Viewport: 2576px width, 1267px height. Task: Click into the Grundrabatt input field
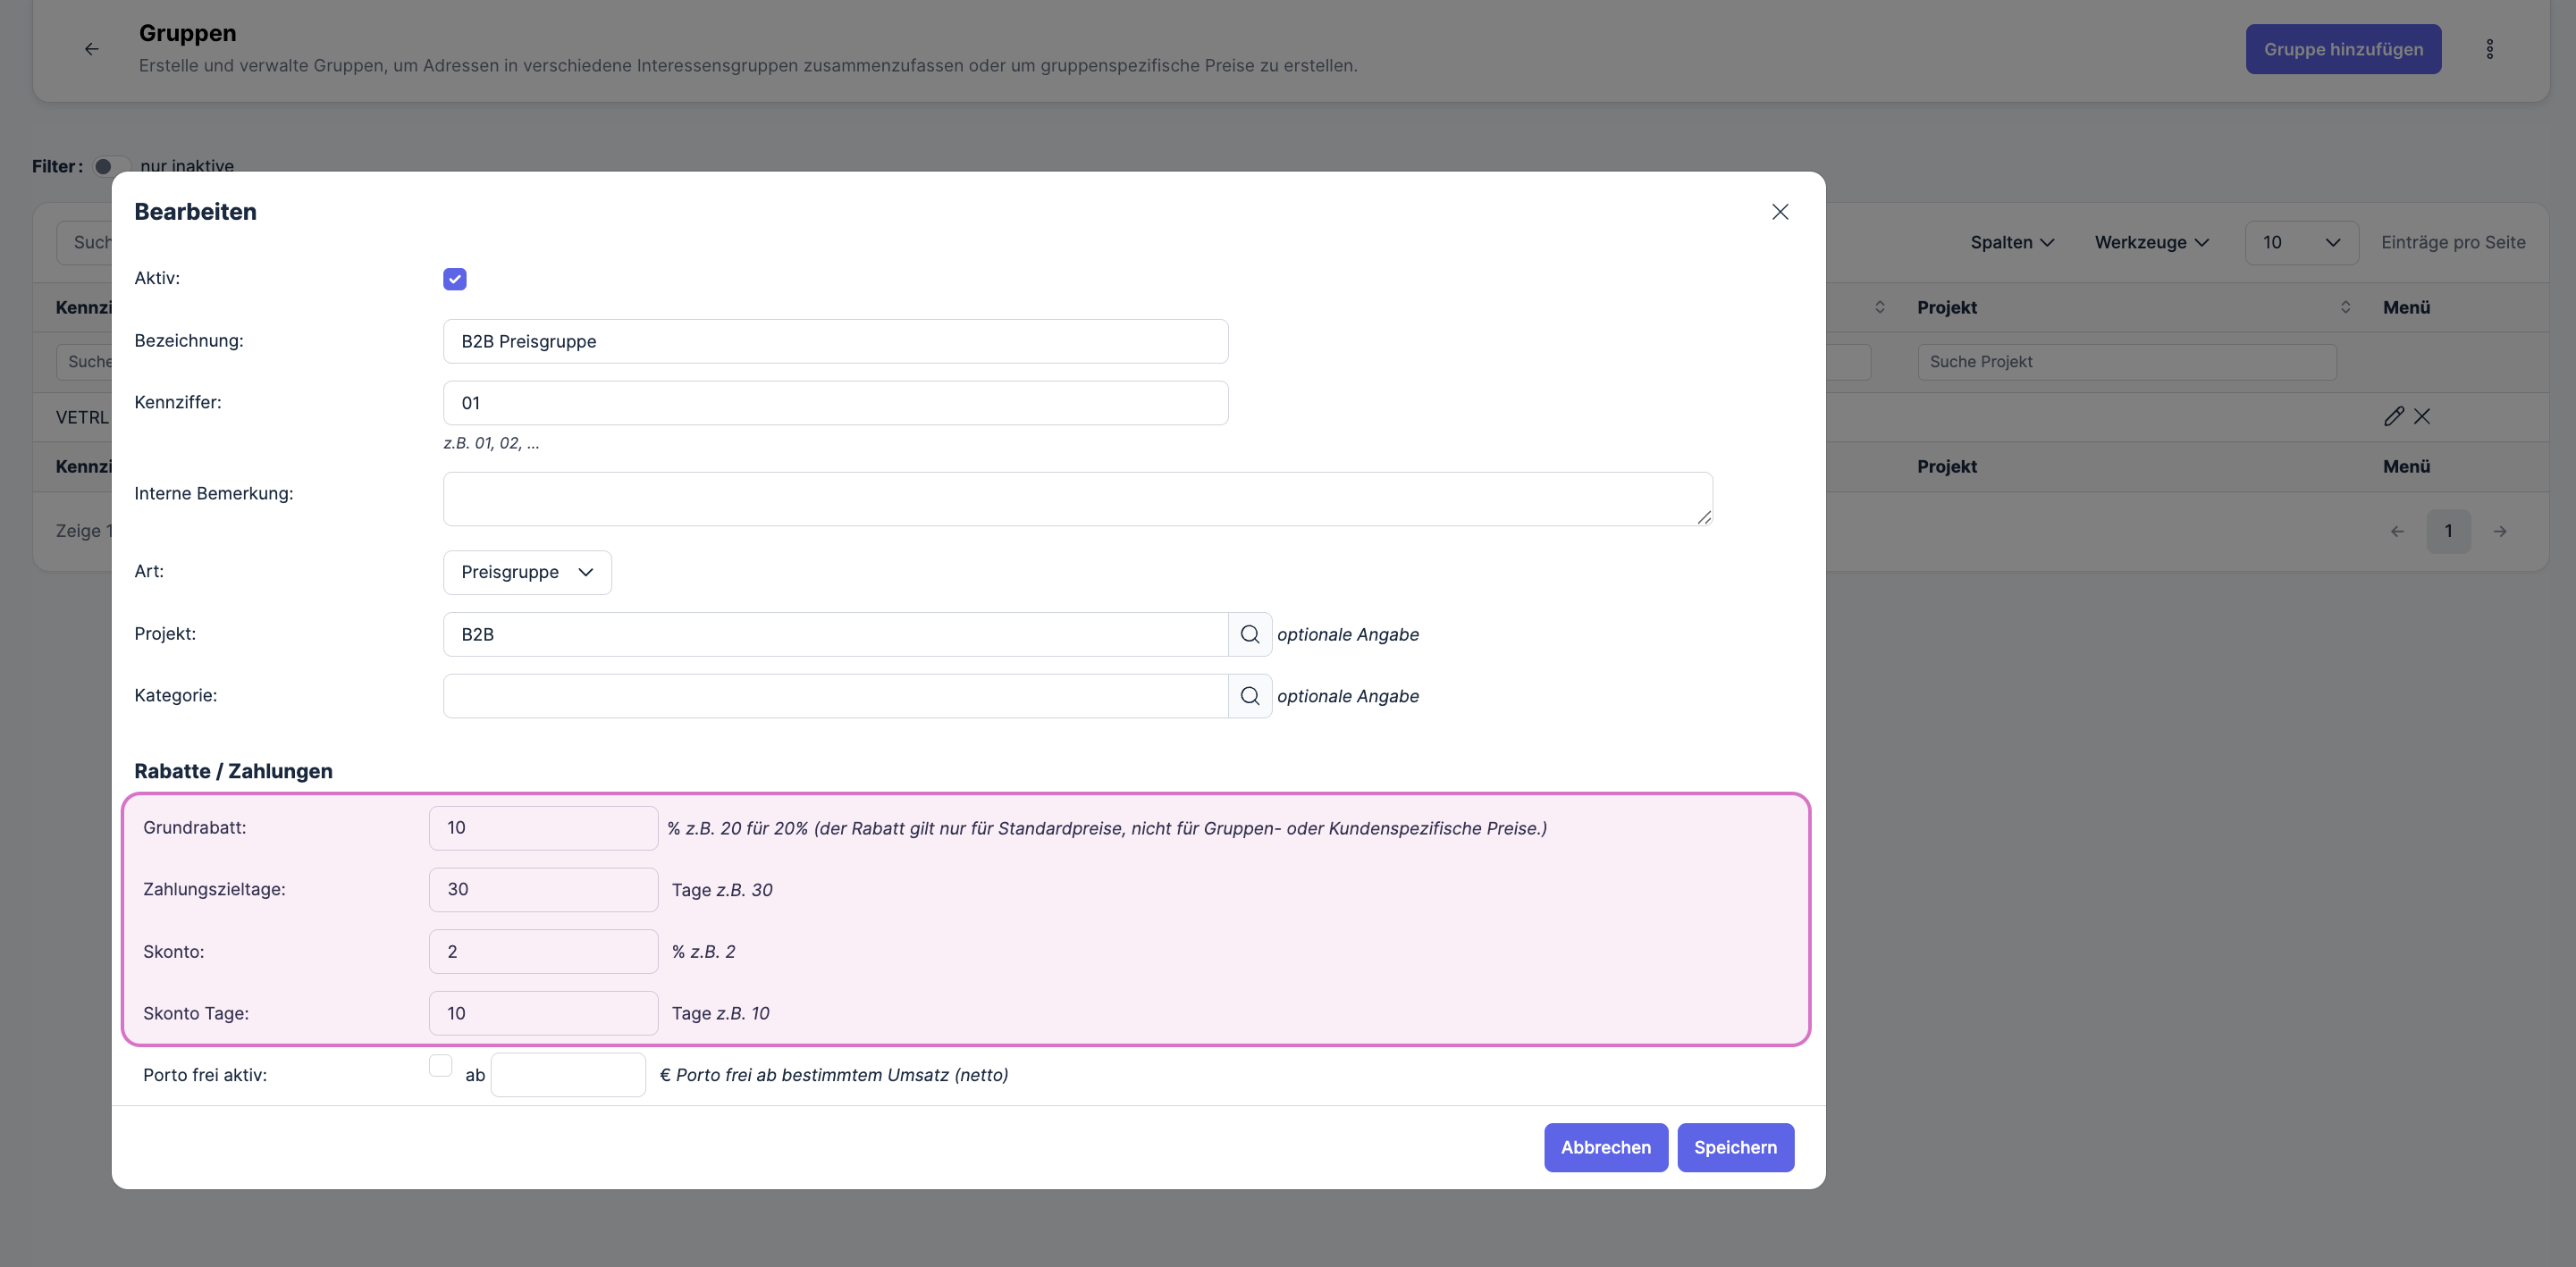[543, 828]
